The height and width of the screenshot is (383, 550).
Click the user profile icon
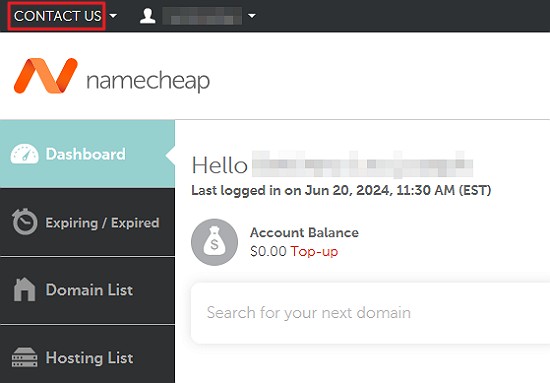click(147, 16)
